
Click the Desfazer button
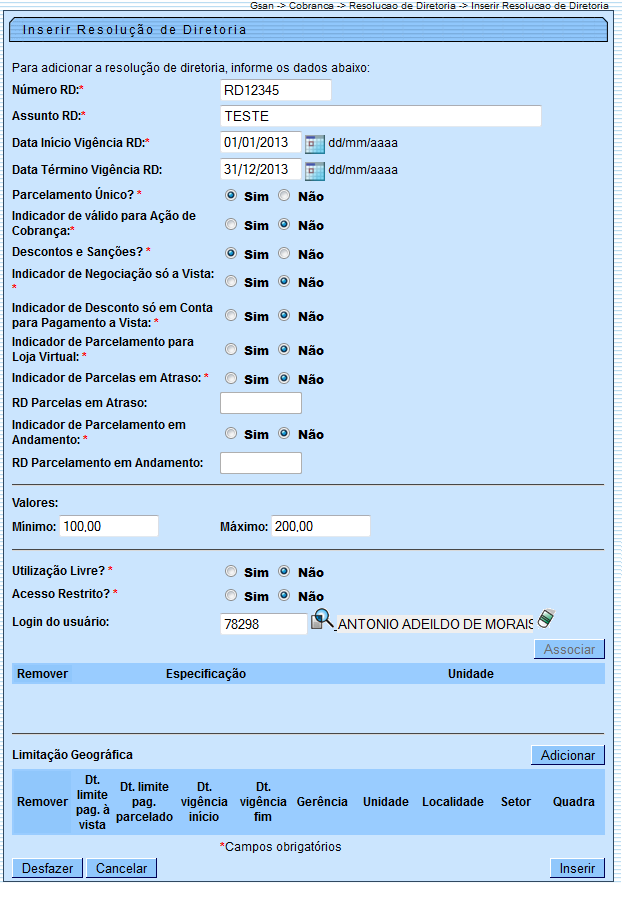click(x=48, y=868)
